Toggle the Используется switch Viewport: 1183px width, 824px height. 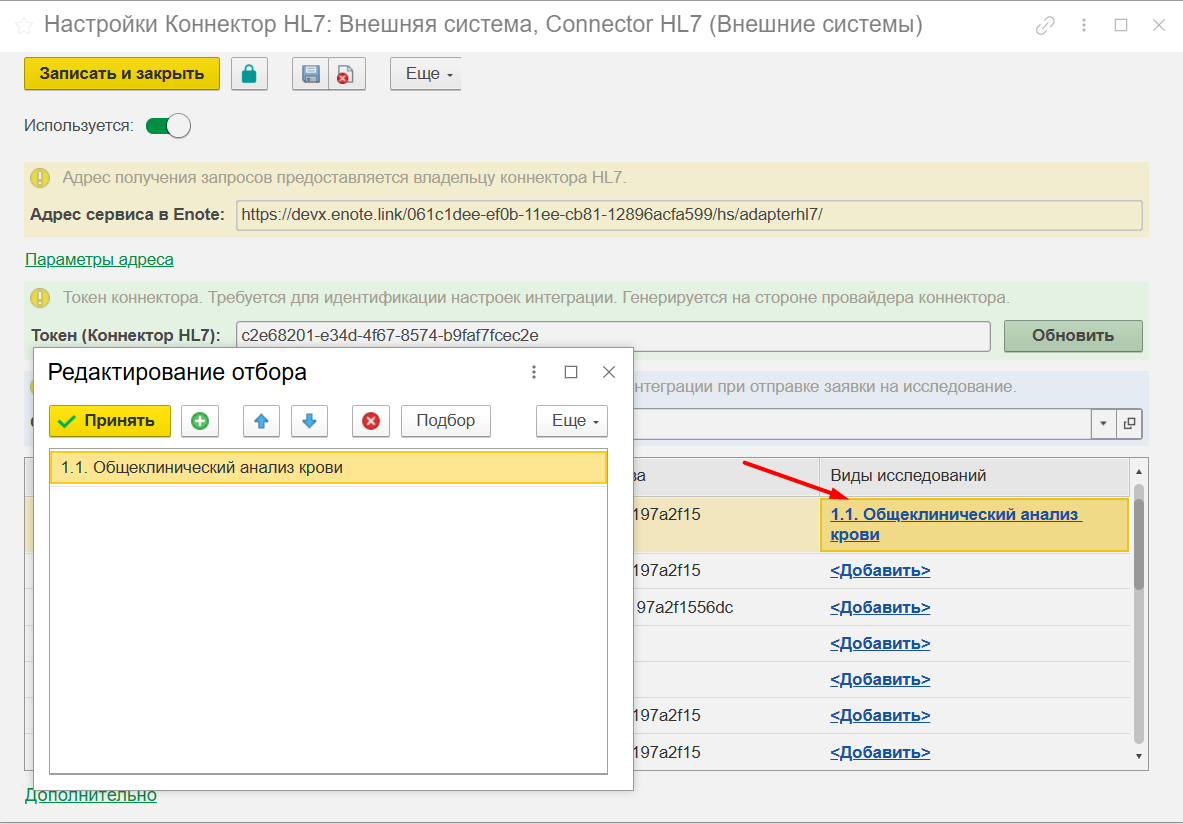tap(168, 126)
